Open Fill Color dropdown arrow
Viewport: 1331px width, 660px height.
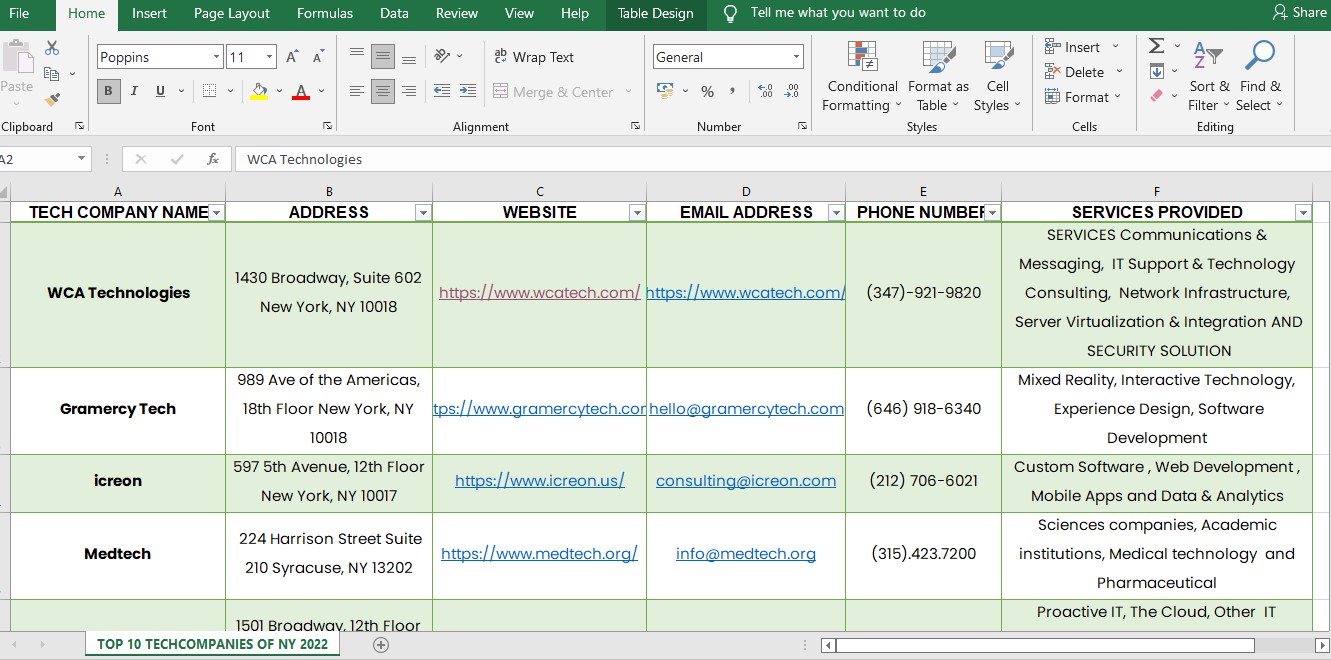[279, 91]
